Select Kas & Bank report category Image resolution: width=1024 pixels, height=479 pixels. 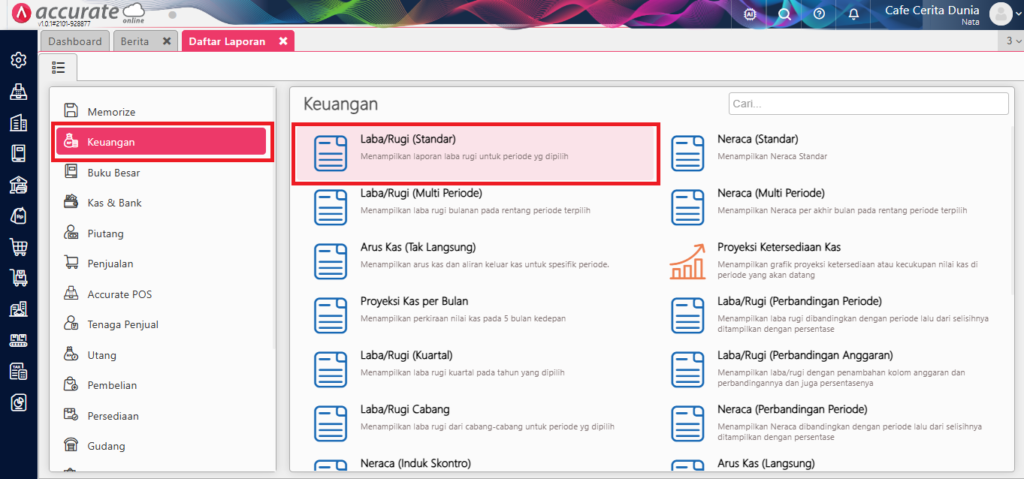[x=114, y=202]
